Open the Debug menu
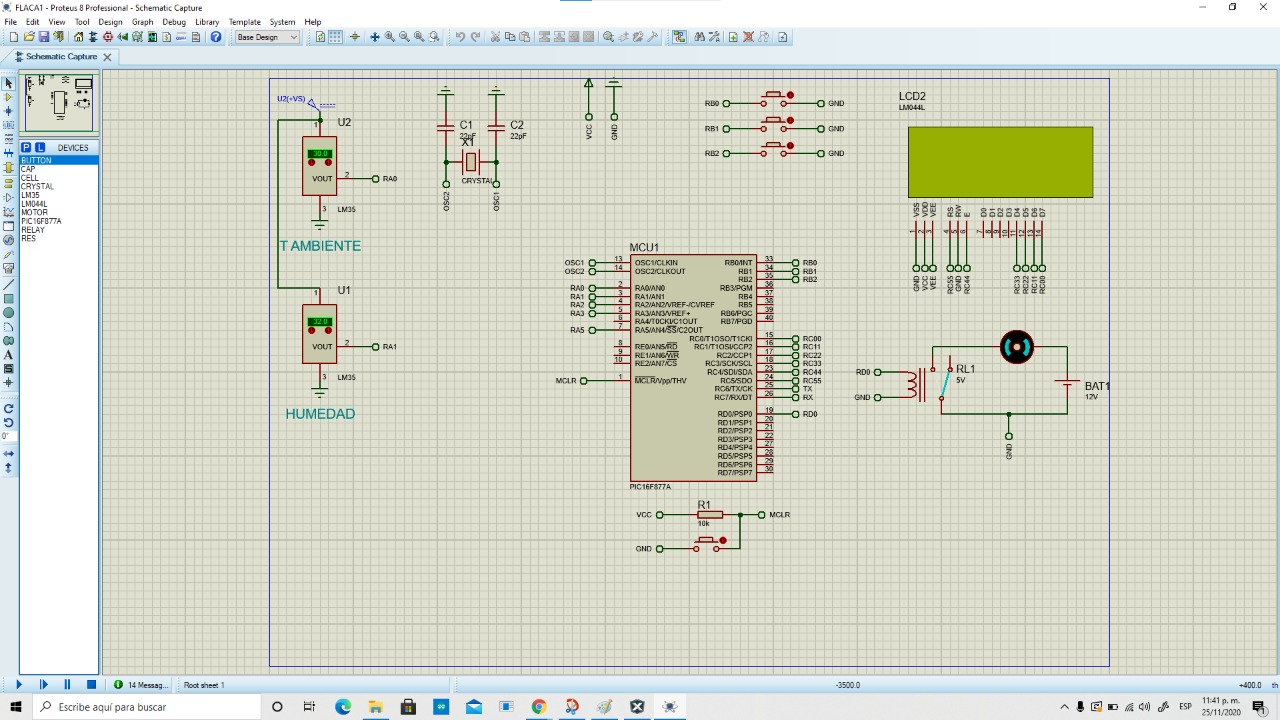1280x720 pixels. coord(174,22)
